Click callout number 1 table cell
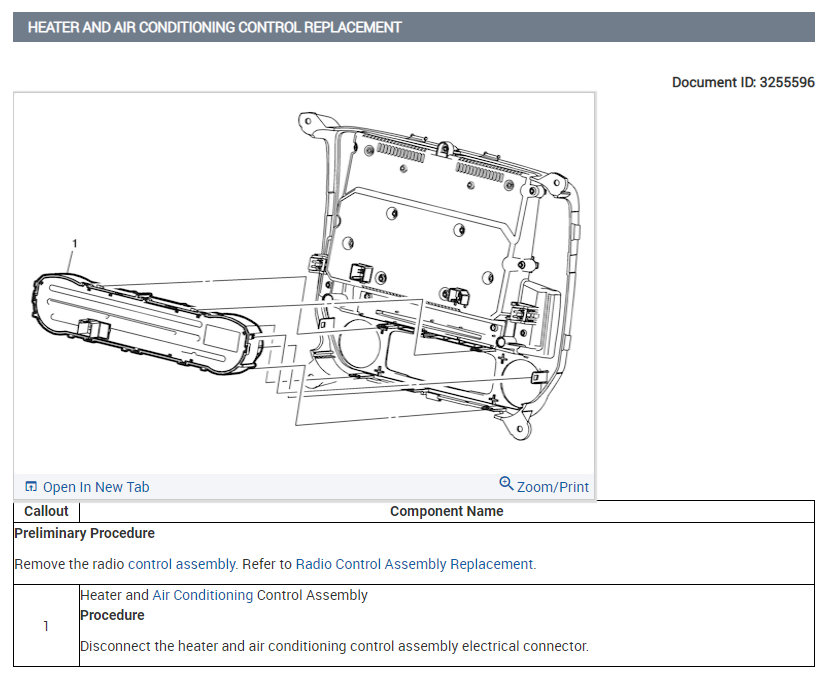The height and width of the screenshot is (695, 840). pyautogui.click(x=46, y=625)
